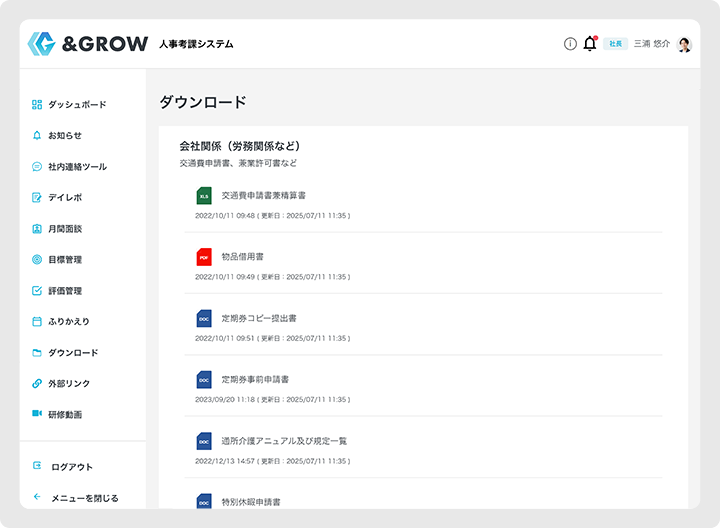Click the 月間面談 person icon

(x=37, y=229)
